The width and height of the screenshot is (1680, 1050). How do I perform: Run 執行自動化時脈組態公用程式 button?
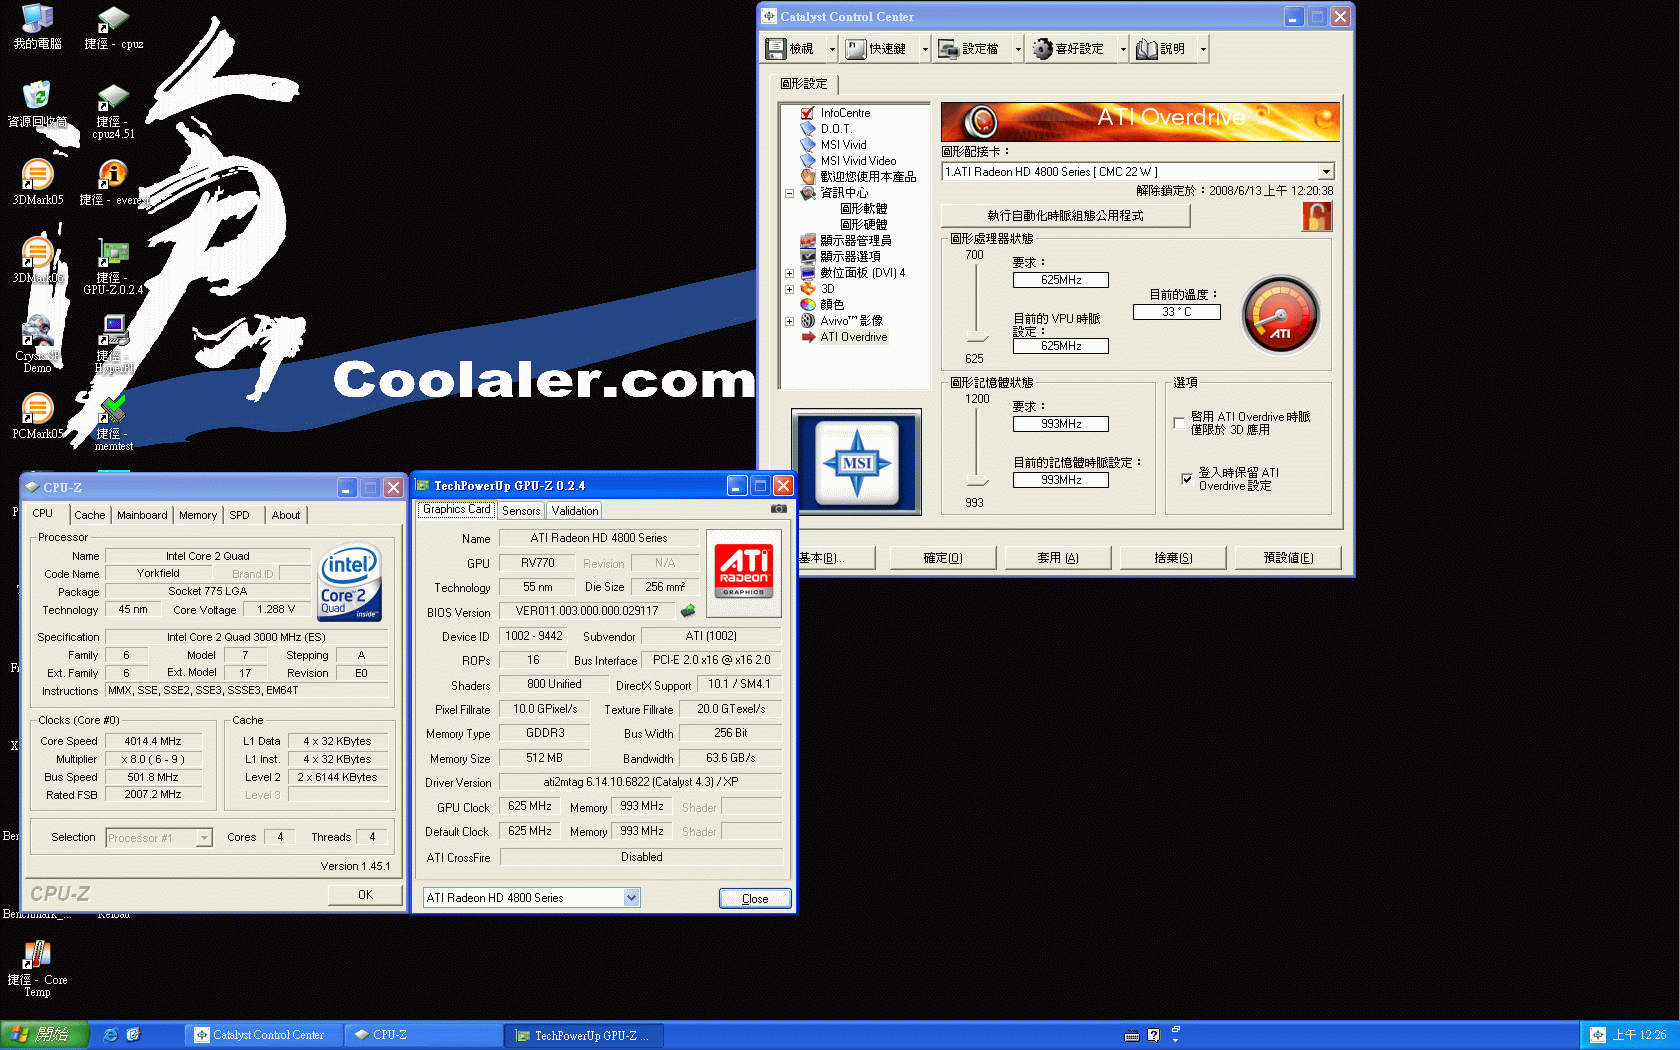[x=1065, y=216]
